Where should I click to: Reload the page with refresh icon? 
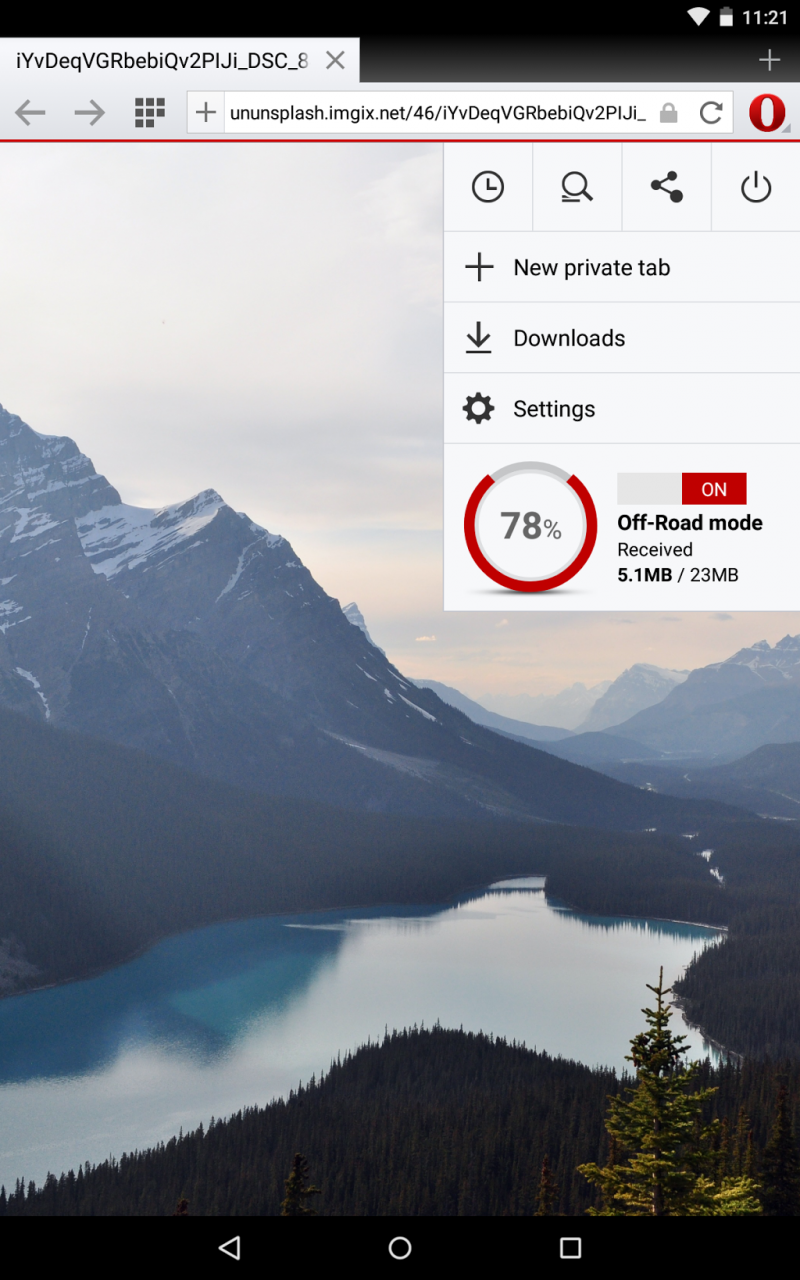pos(711,113)
